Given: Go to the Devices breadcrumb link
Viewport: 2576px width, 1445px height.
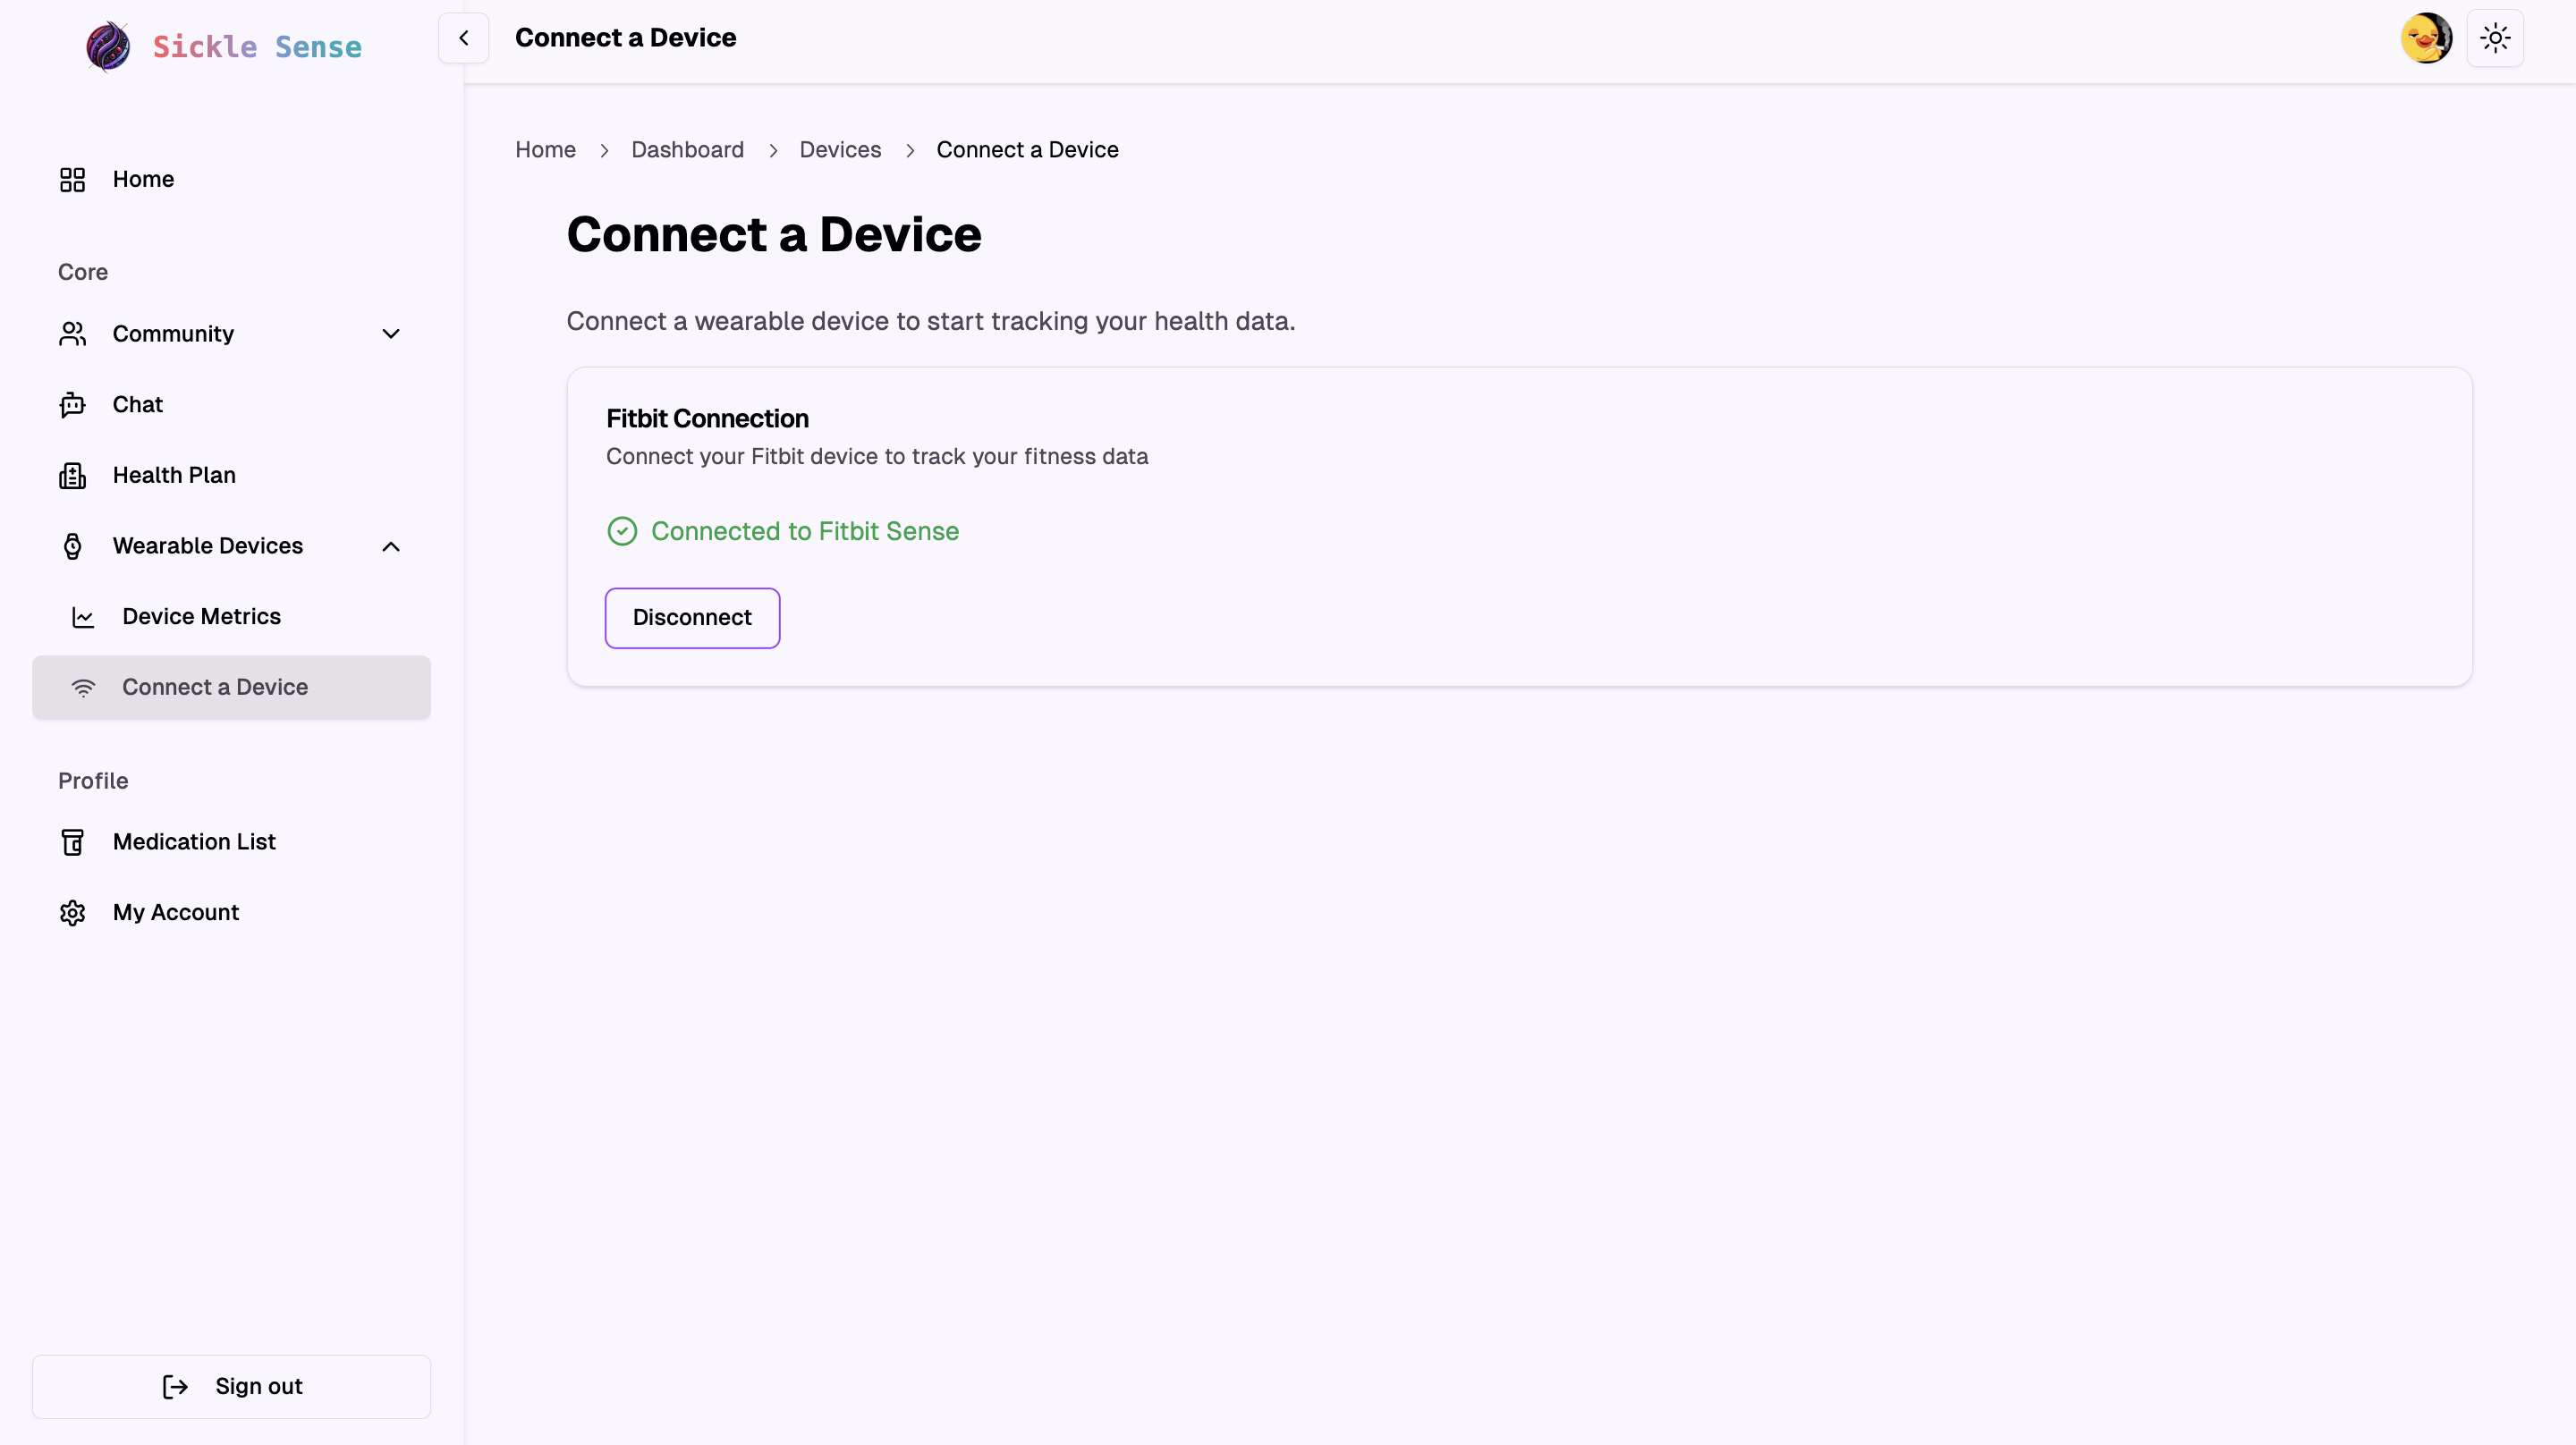Looking at the screenshot, I should coord(840,150).
